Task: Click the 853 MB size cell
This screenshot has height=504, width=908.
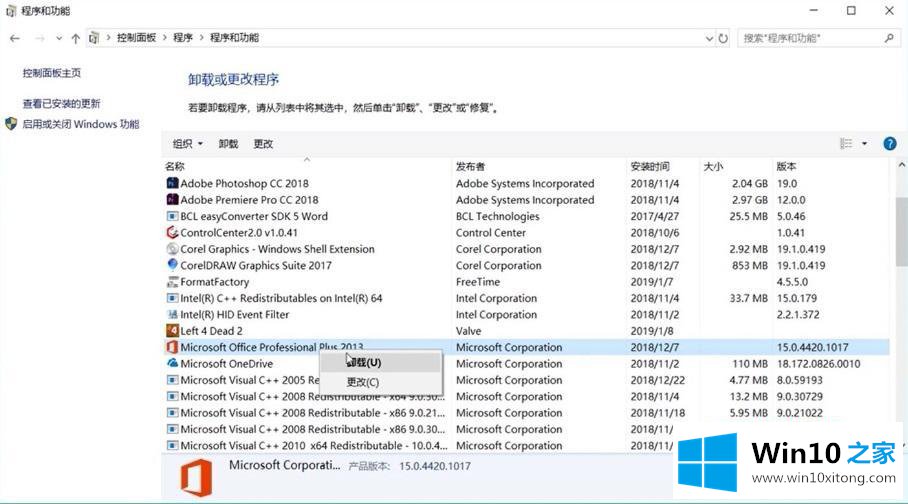Action: pyautogui.click(x=750, y=265)
